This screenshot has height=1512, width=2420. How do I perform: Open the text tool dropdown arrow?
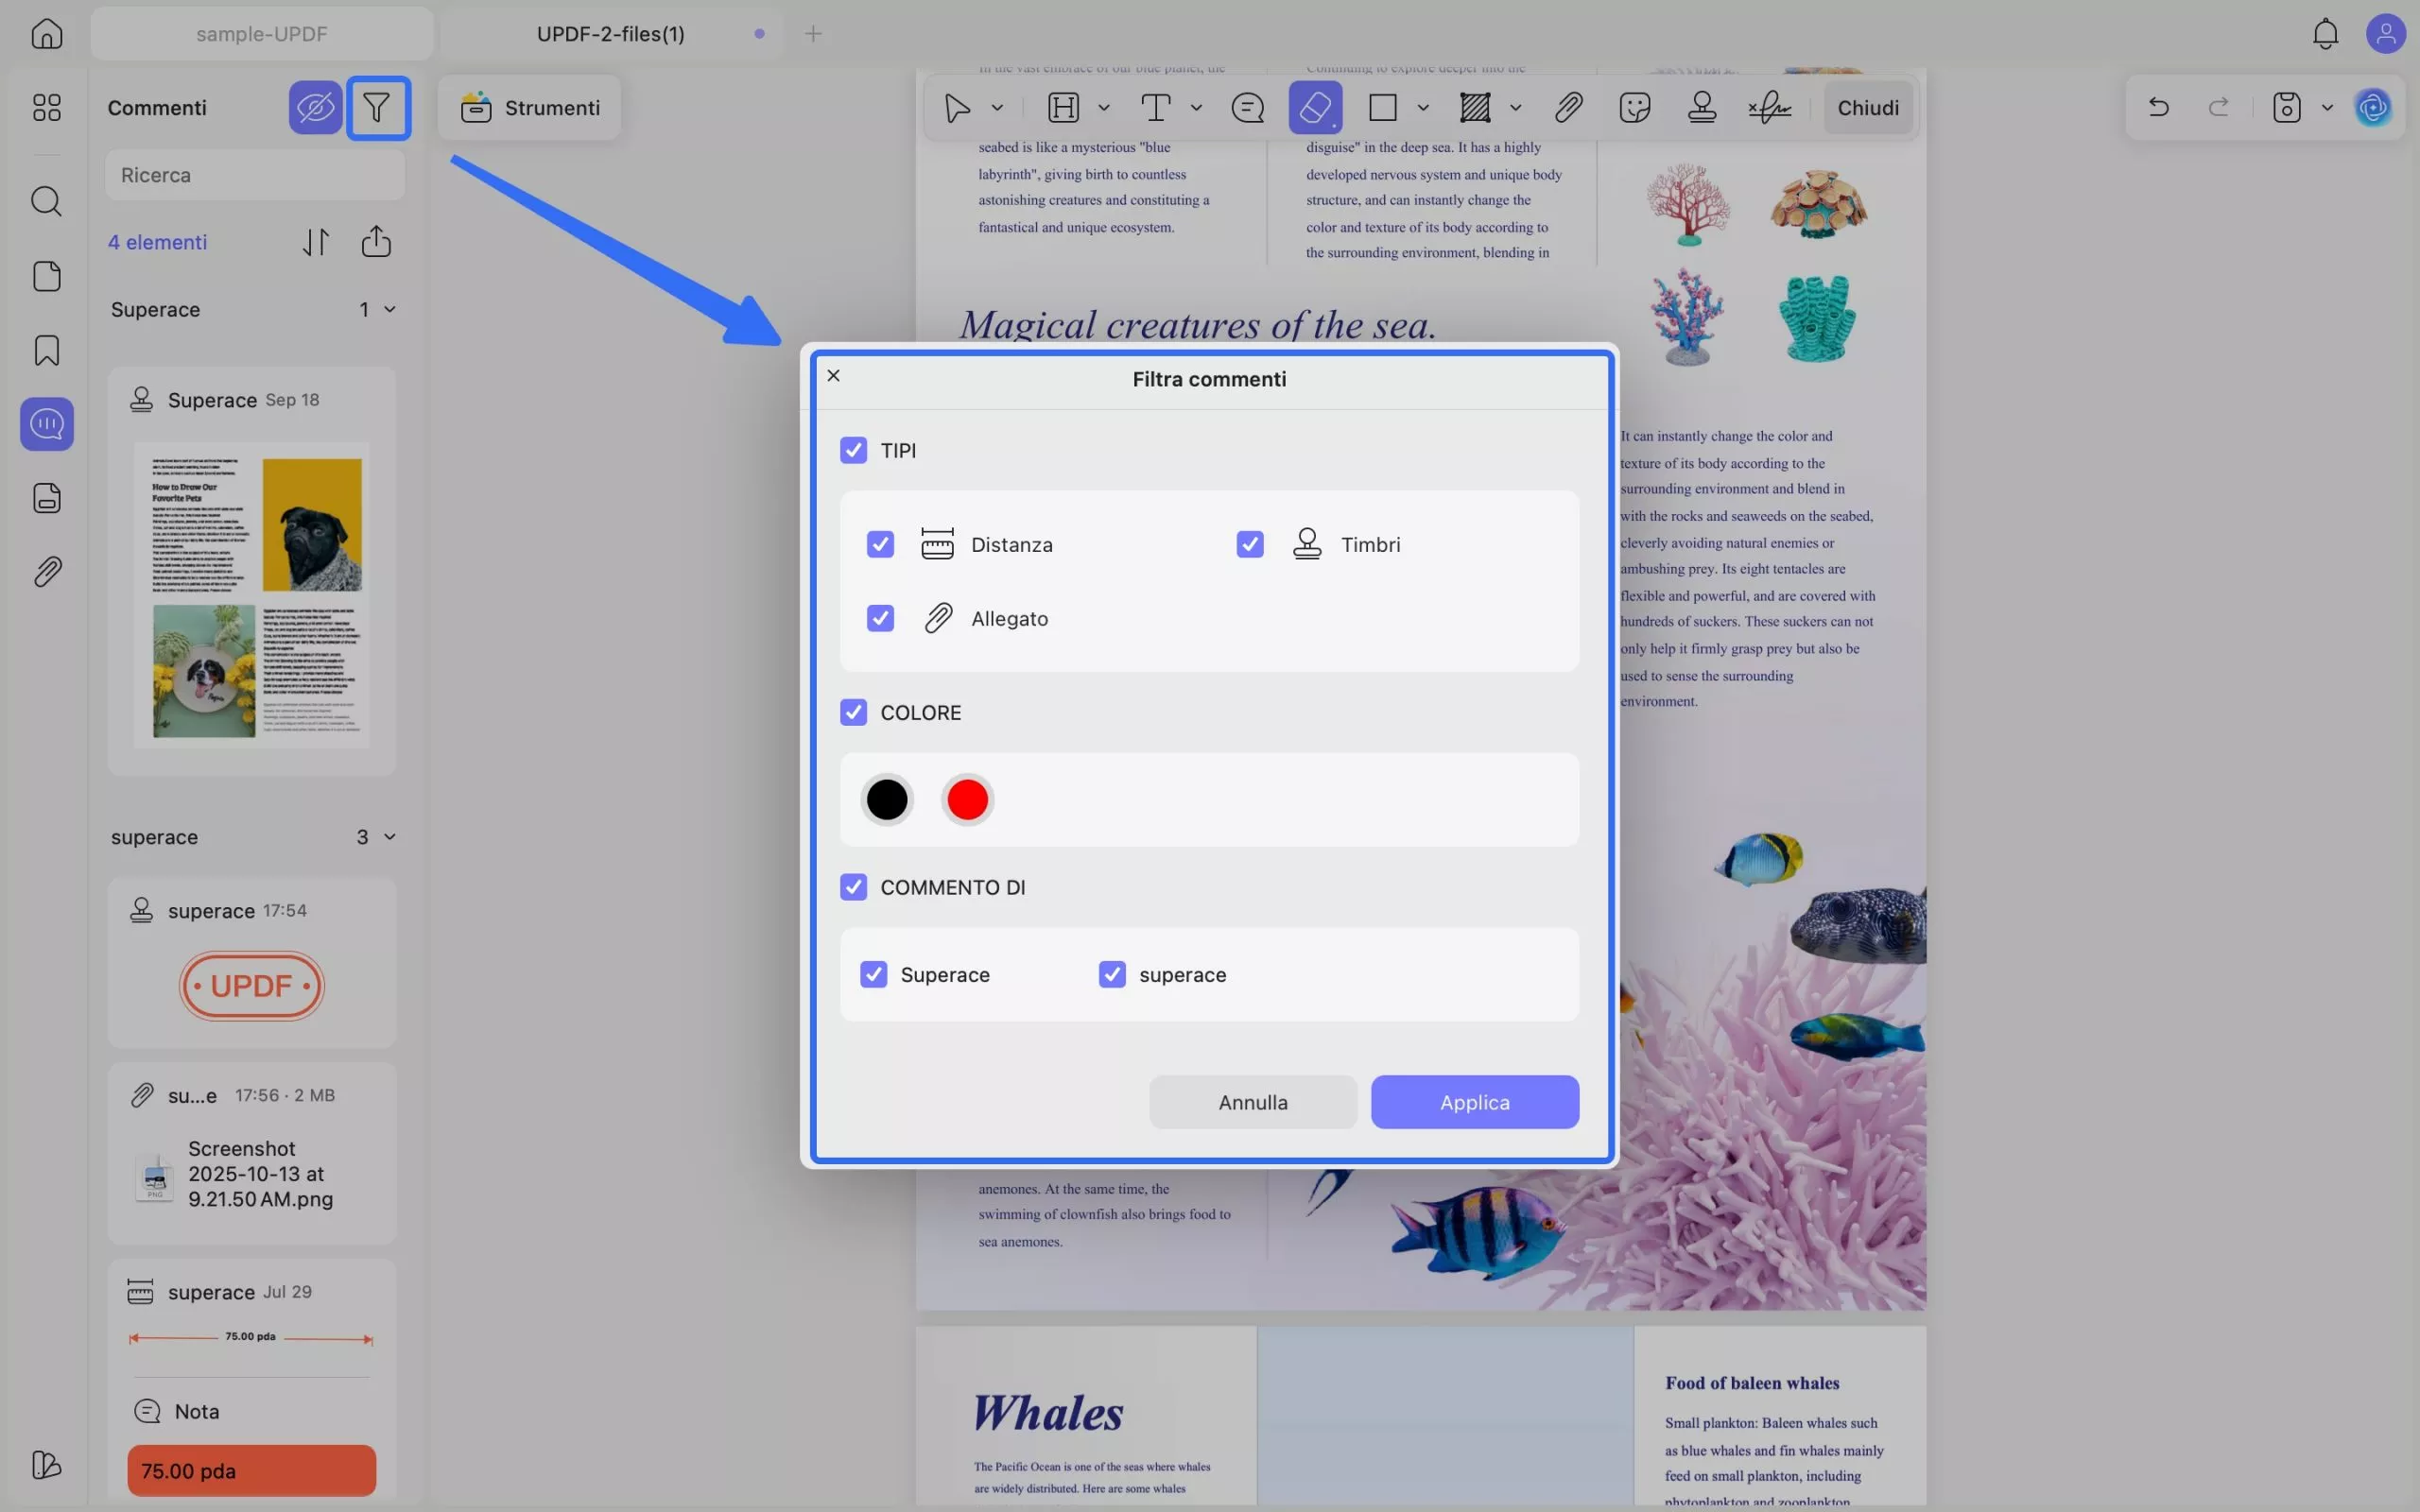1196,107
